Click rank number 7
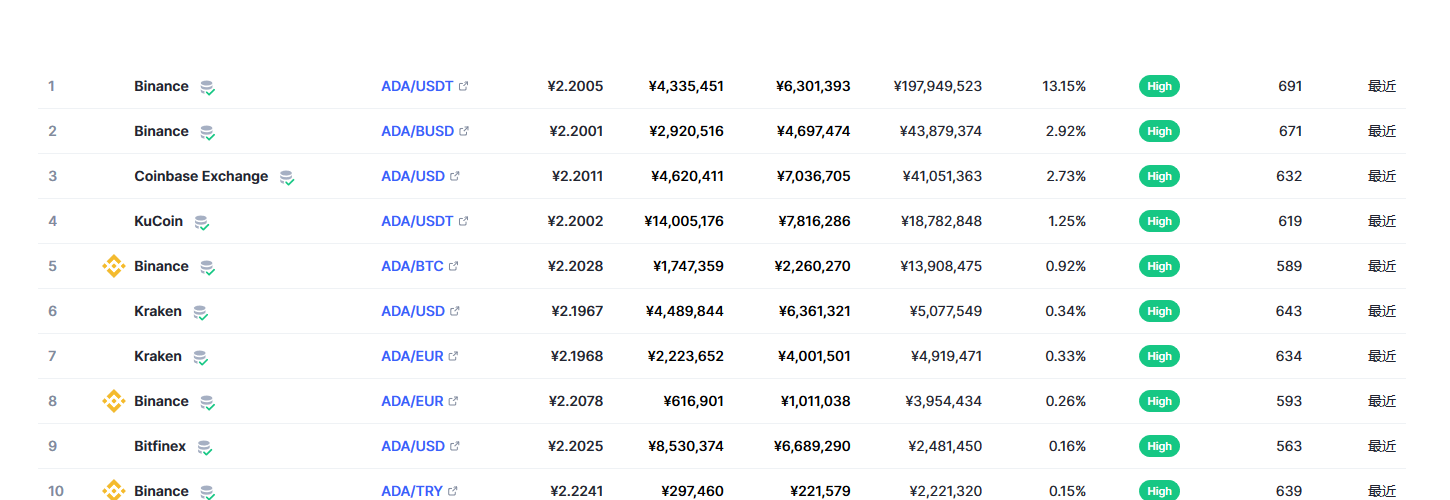The width and height of the screenshot is (1450, 500). tap(52, 356)
